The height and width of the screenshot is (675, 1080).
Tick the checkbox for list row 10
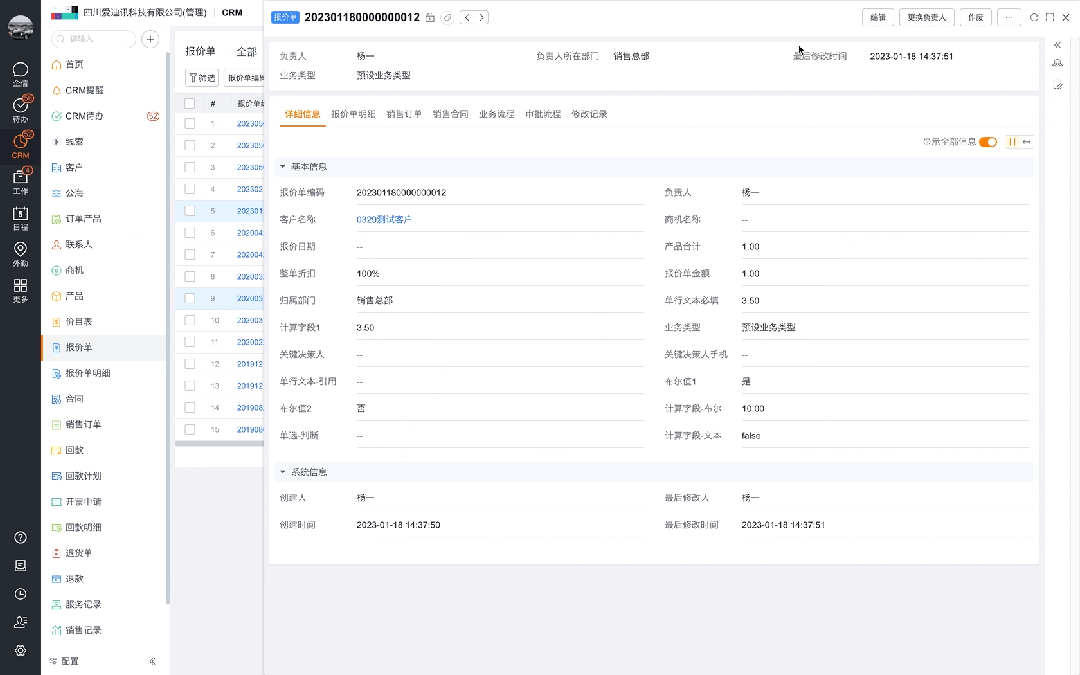tap(189, 320)
